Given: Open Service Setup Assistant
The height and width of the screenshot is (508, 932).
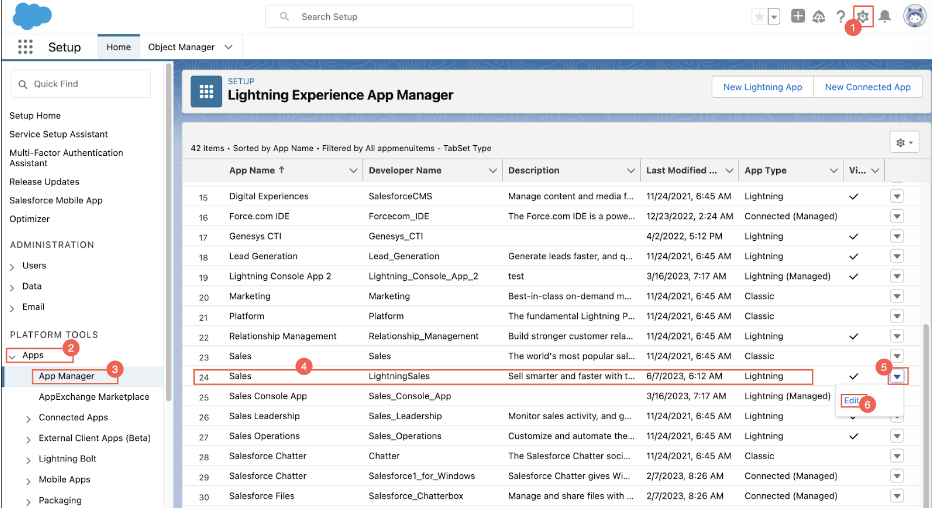Looking at the screenshot, I should 58,134.
